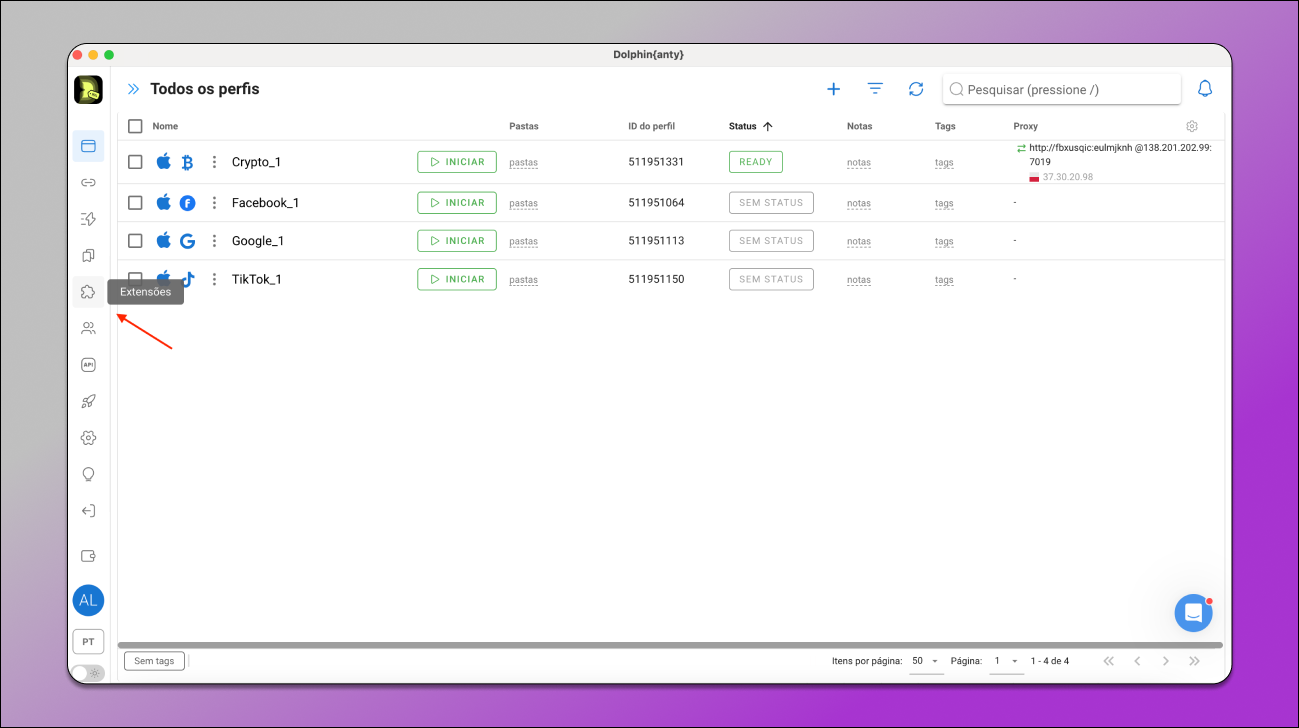Select the Google_1 checkbox
Image resolution: width=1299 pixels, height=728 pixels.
(135, 241)
